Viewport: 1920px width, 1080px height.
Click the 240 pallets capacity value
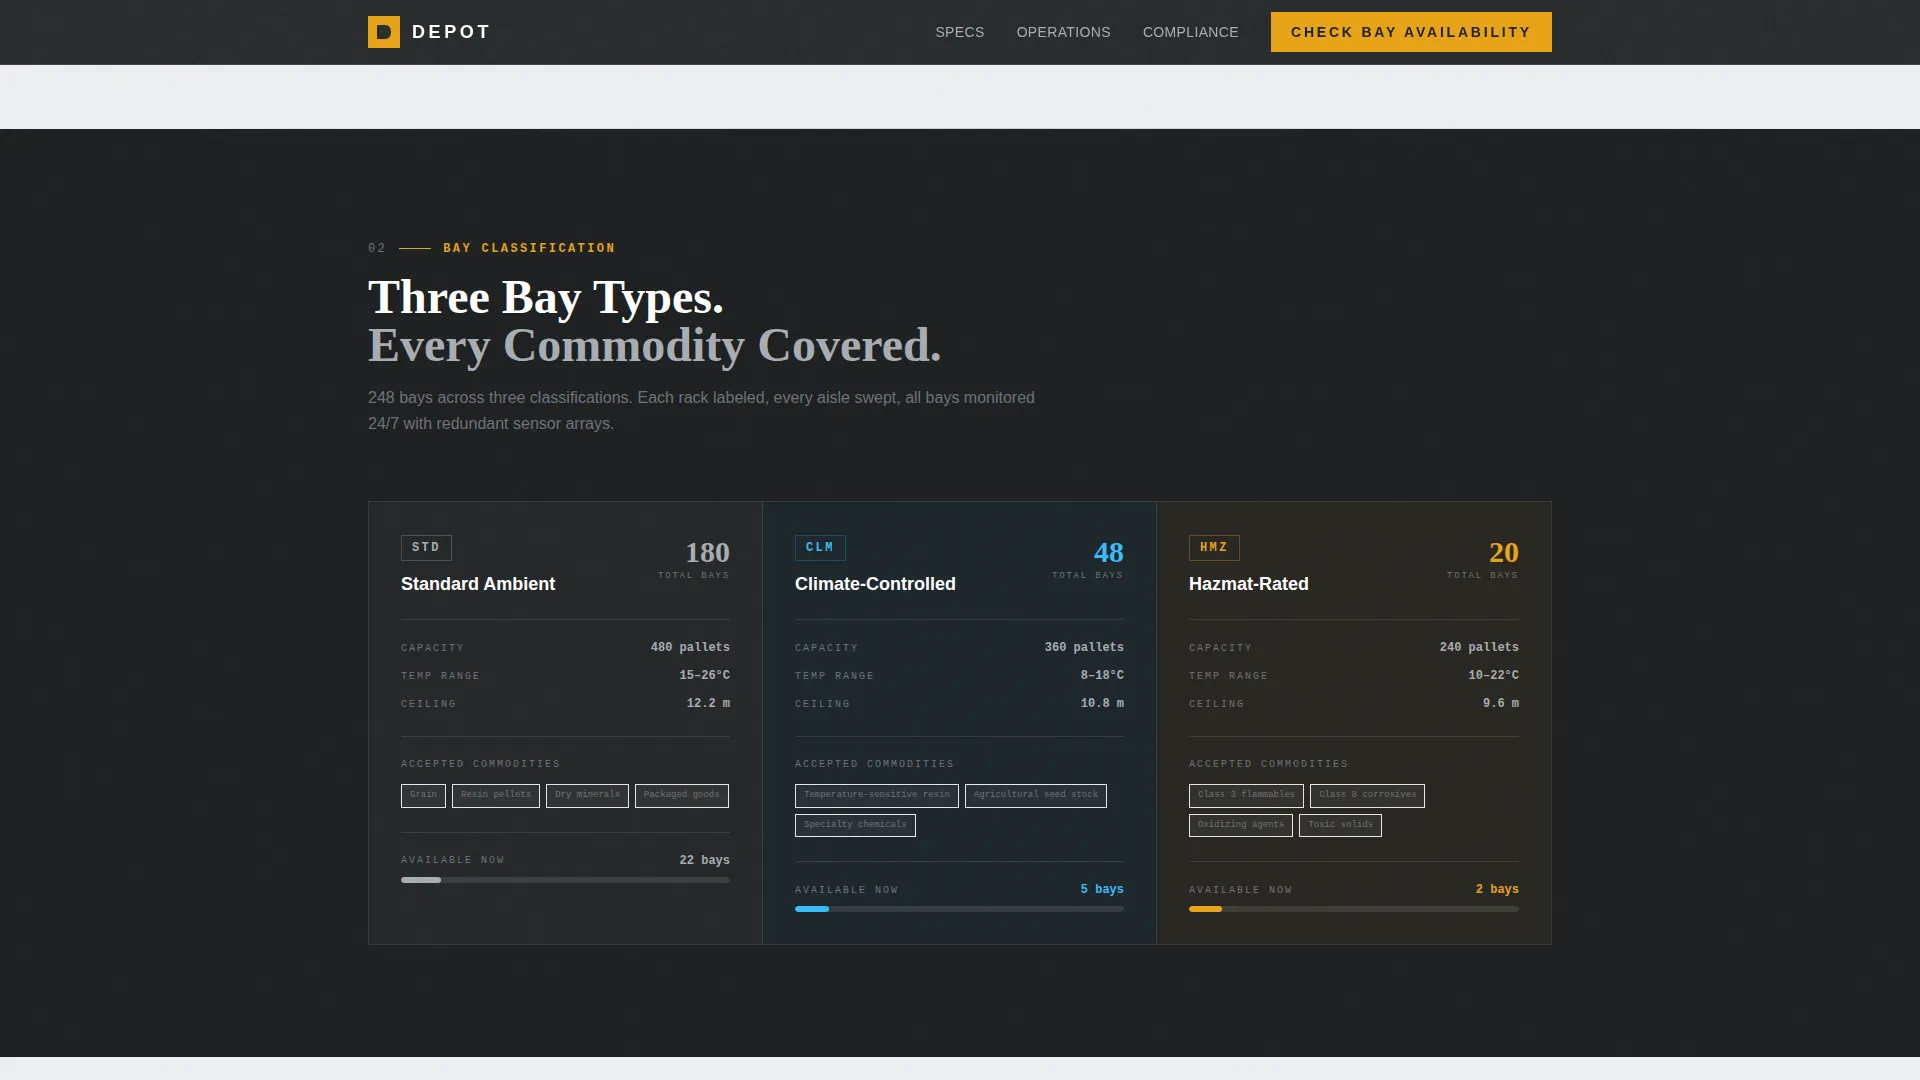(1479, 647)
